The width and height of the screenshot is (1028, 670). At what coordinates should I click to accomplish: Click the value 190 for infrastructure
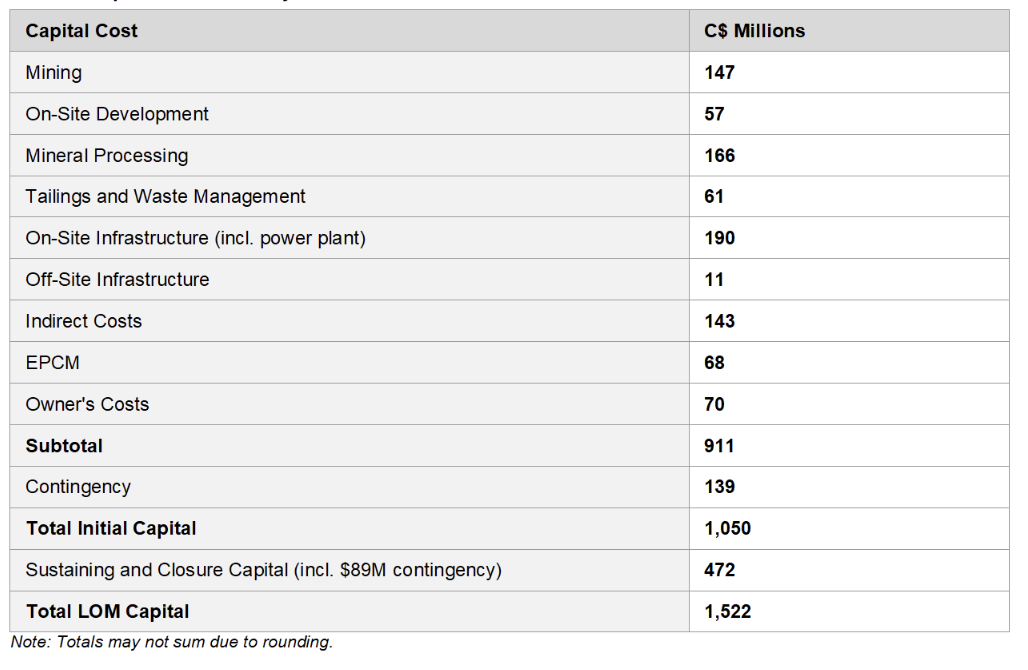[x=719, y=238]
